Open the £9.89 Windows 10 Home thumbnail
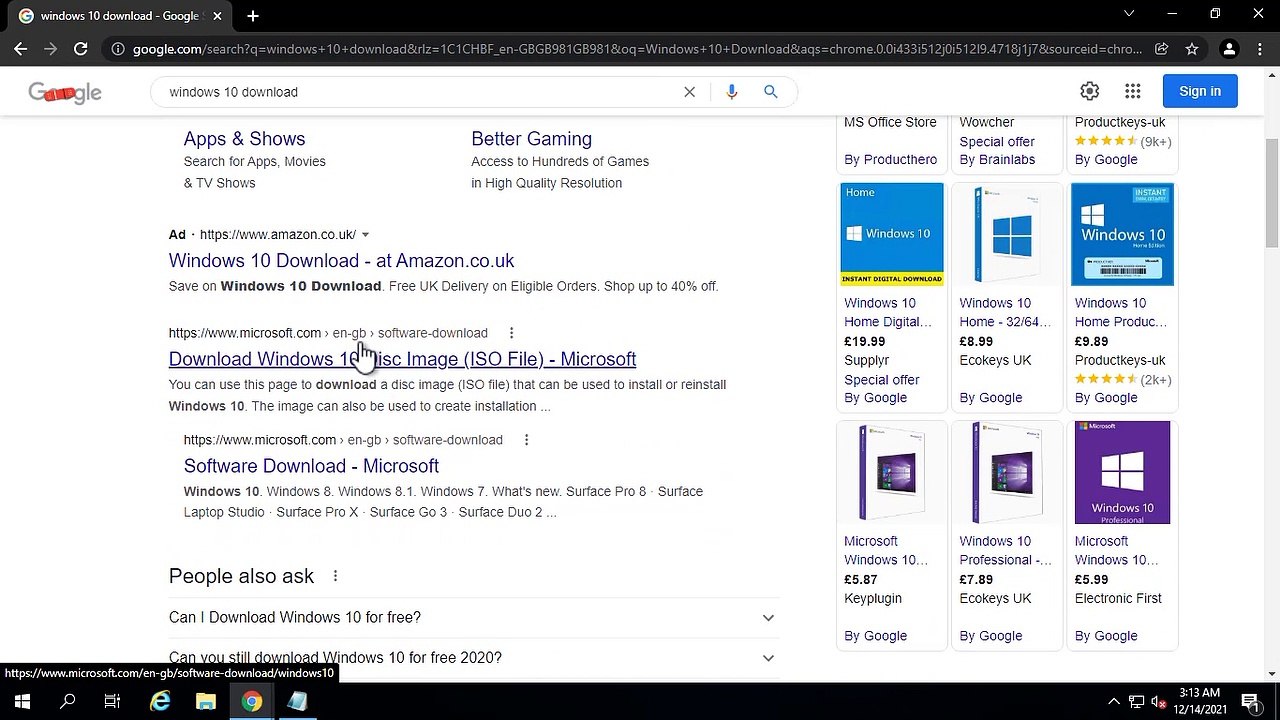The image size is (1280, 720). click(x=1122, y=234)
